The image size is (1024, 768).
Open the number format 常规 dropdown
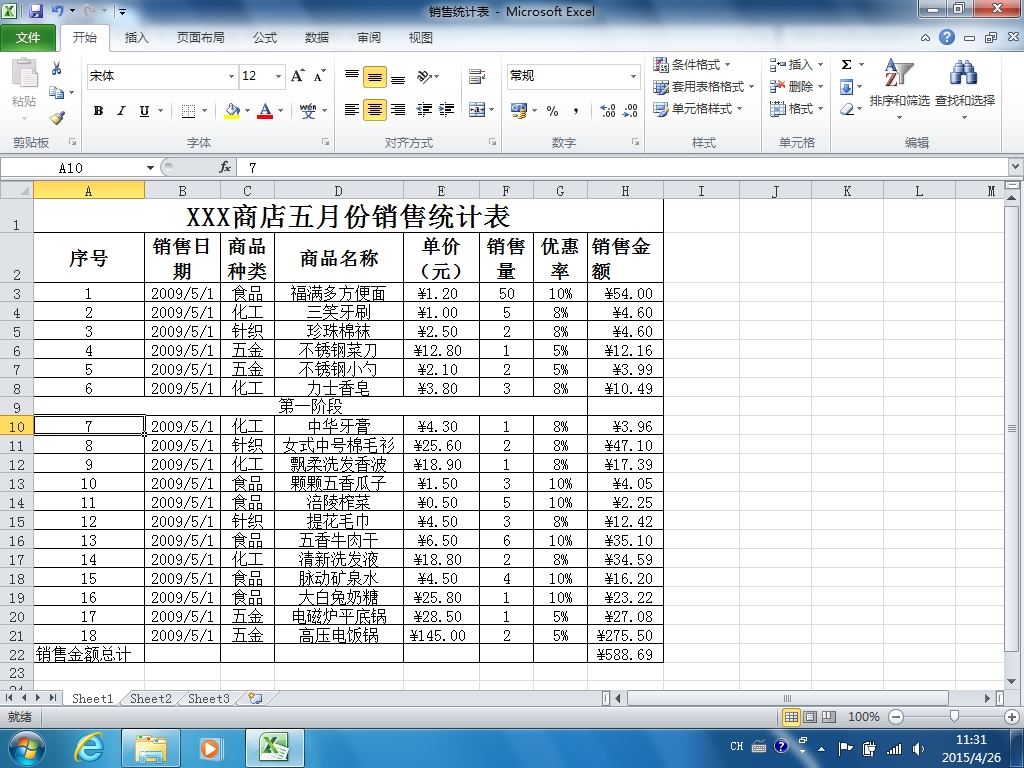tap(633, 76)
